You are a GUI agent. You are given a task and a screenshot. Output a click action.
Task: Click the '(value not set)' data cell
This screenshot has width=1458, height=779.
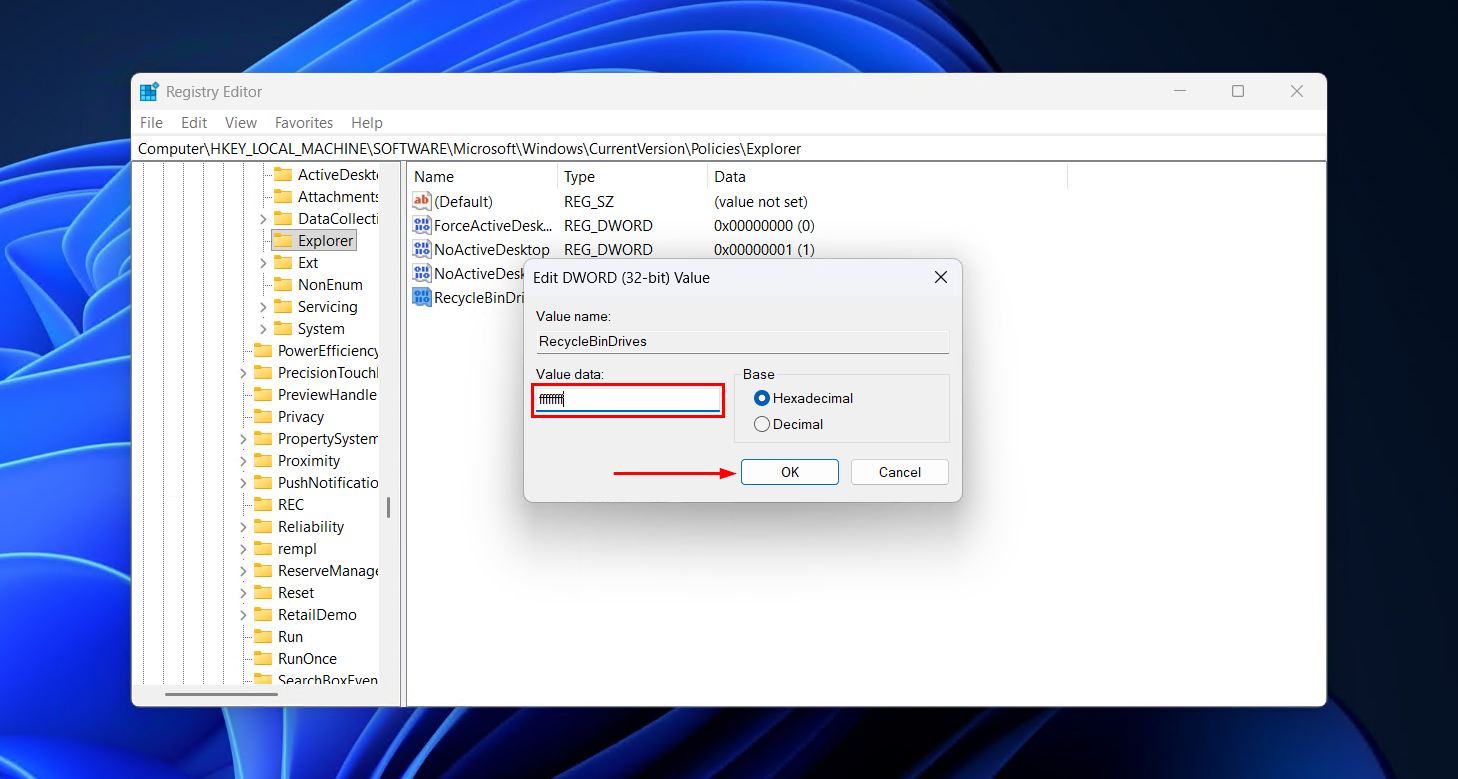tap(761, 202)
